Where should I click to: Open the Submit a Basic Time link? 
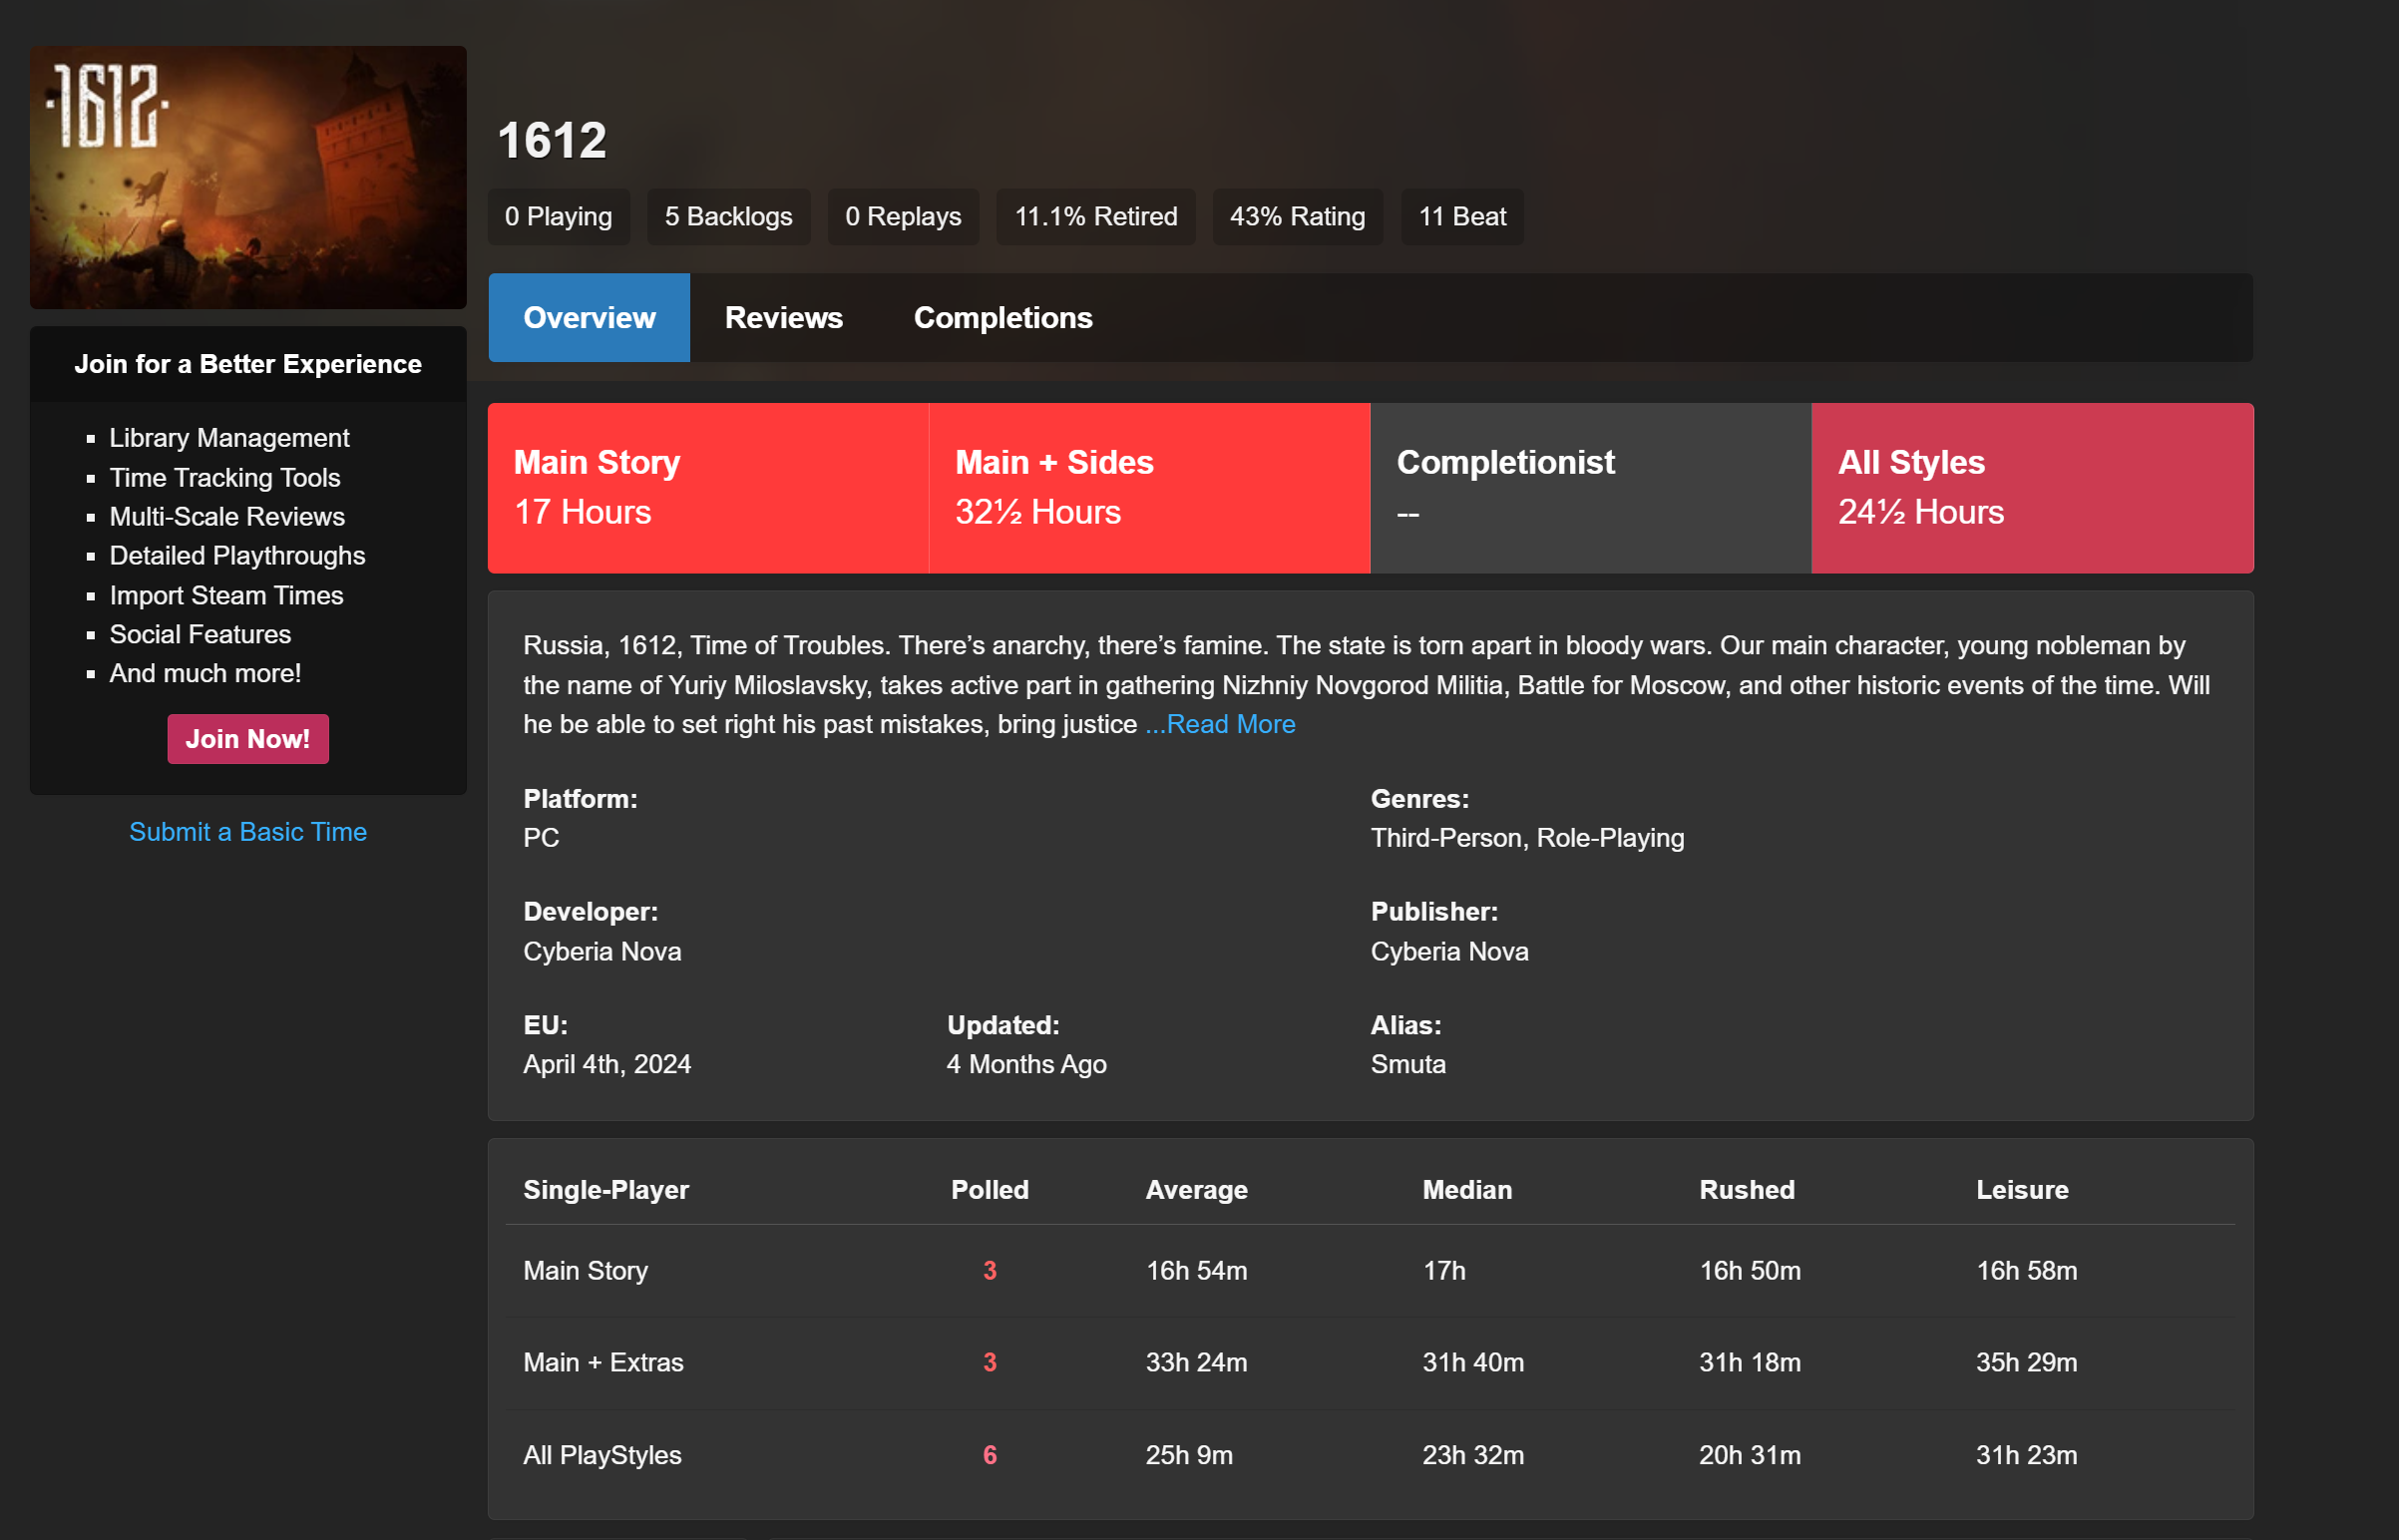(247, 832)
